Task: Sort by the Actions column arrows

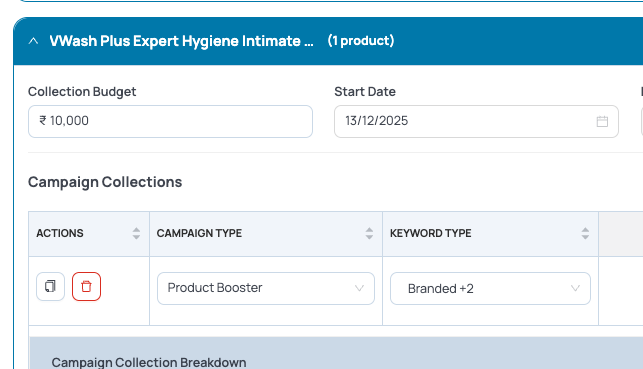Action: point(136,233)
